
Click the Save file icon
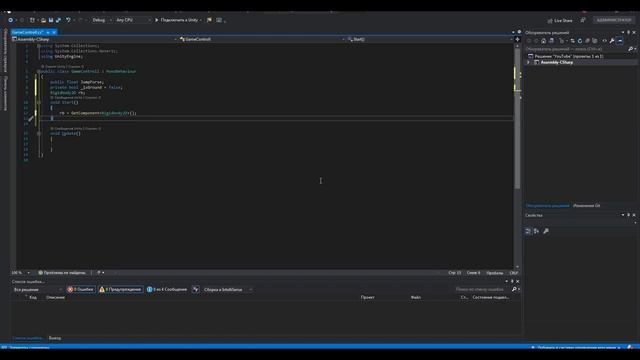click(x=51, y=20)
